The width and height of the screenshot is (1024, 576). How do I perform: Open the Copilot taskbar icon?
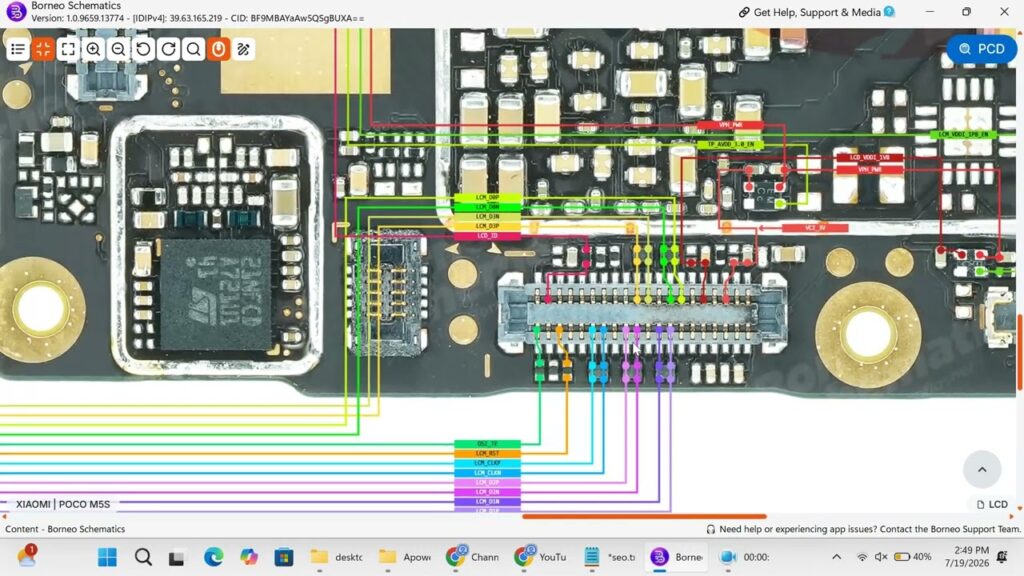[x=248, y=557]
